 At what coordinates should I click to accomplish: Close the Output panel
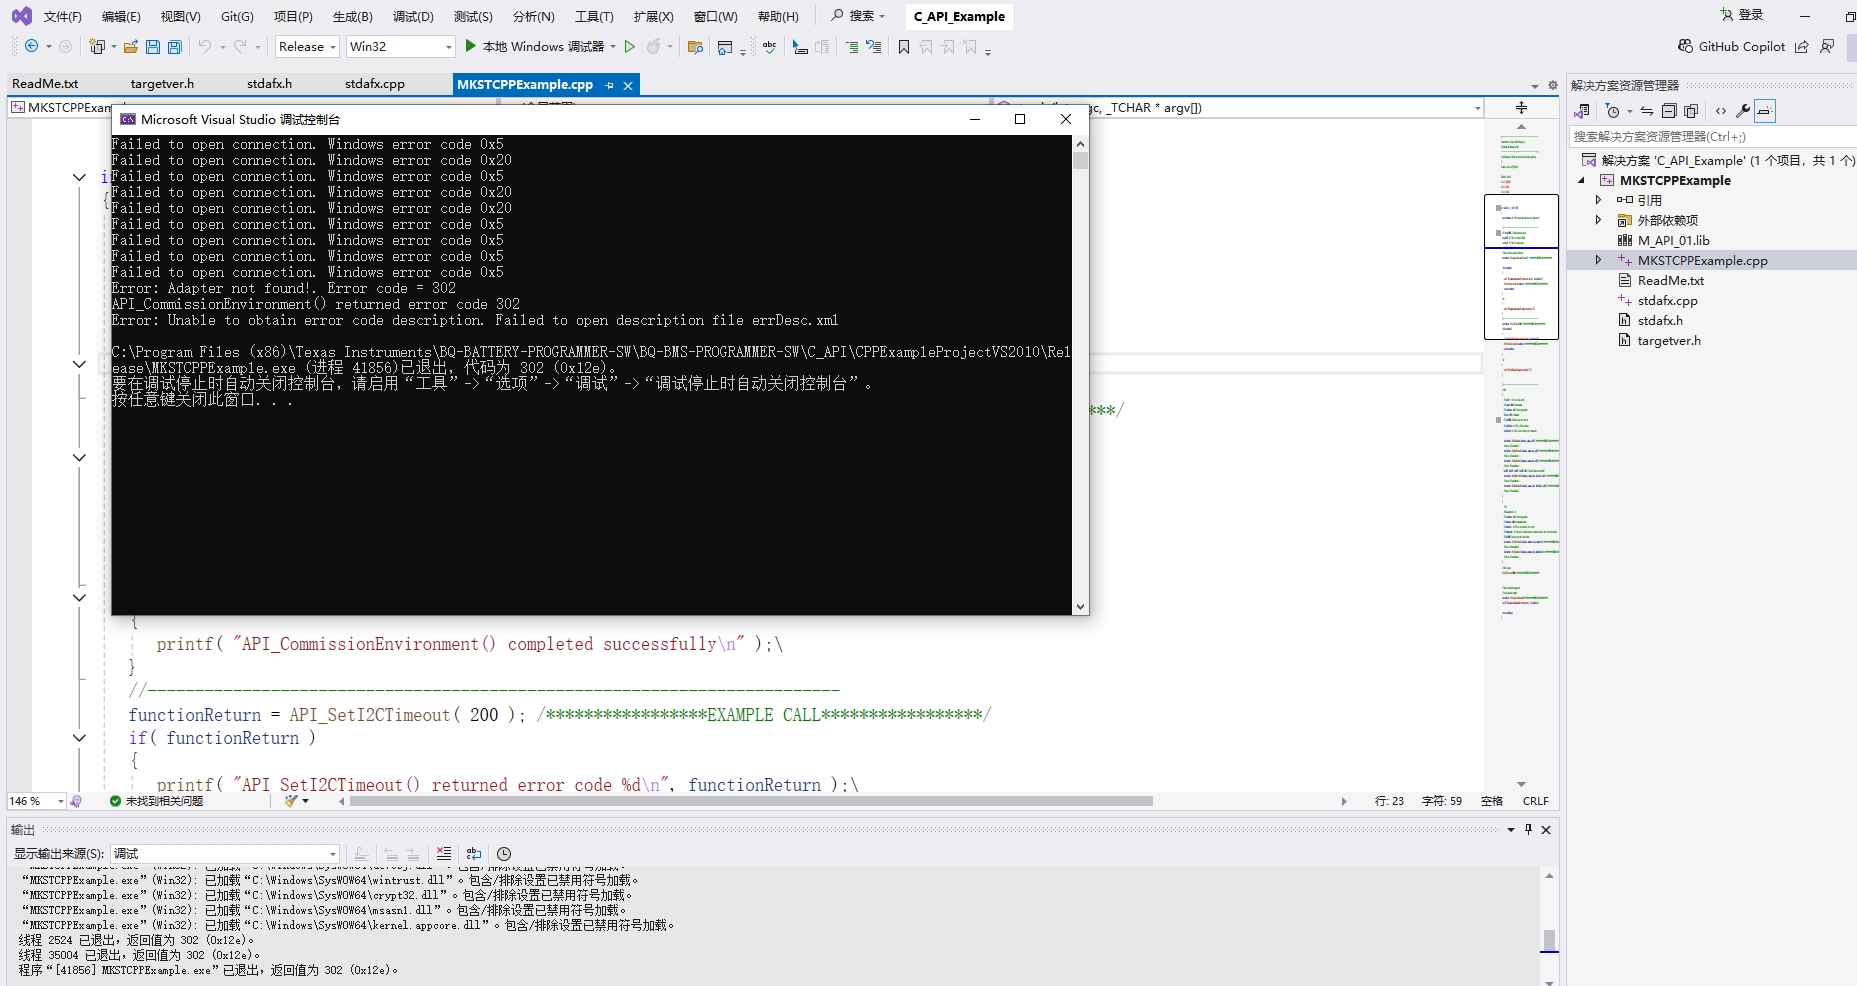point(1546,829)
